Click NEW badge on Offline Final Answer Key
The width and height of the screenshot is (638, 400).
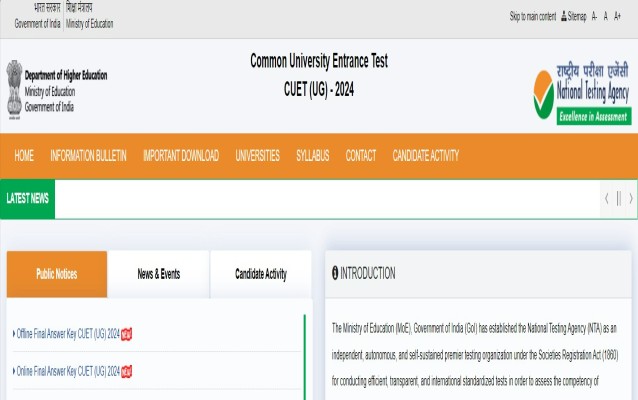(127, 334)
